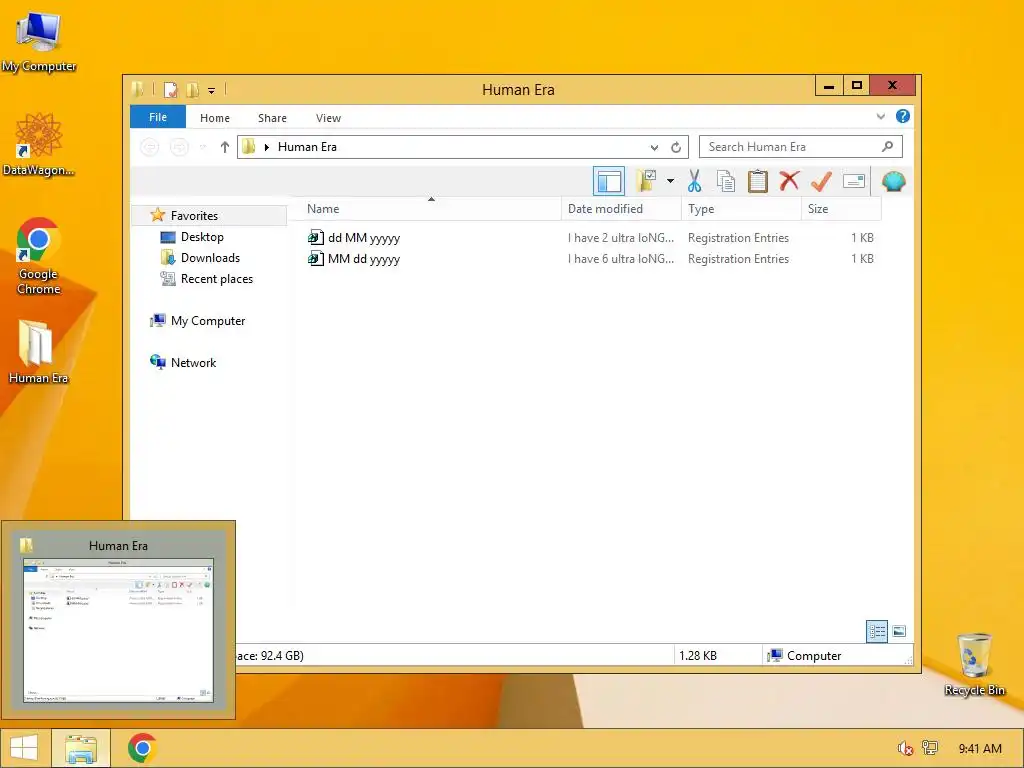The height and width of the screenshot is (768, 1024).
Task: Switch to the large icons view layout
Action: [899, 631]
